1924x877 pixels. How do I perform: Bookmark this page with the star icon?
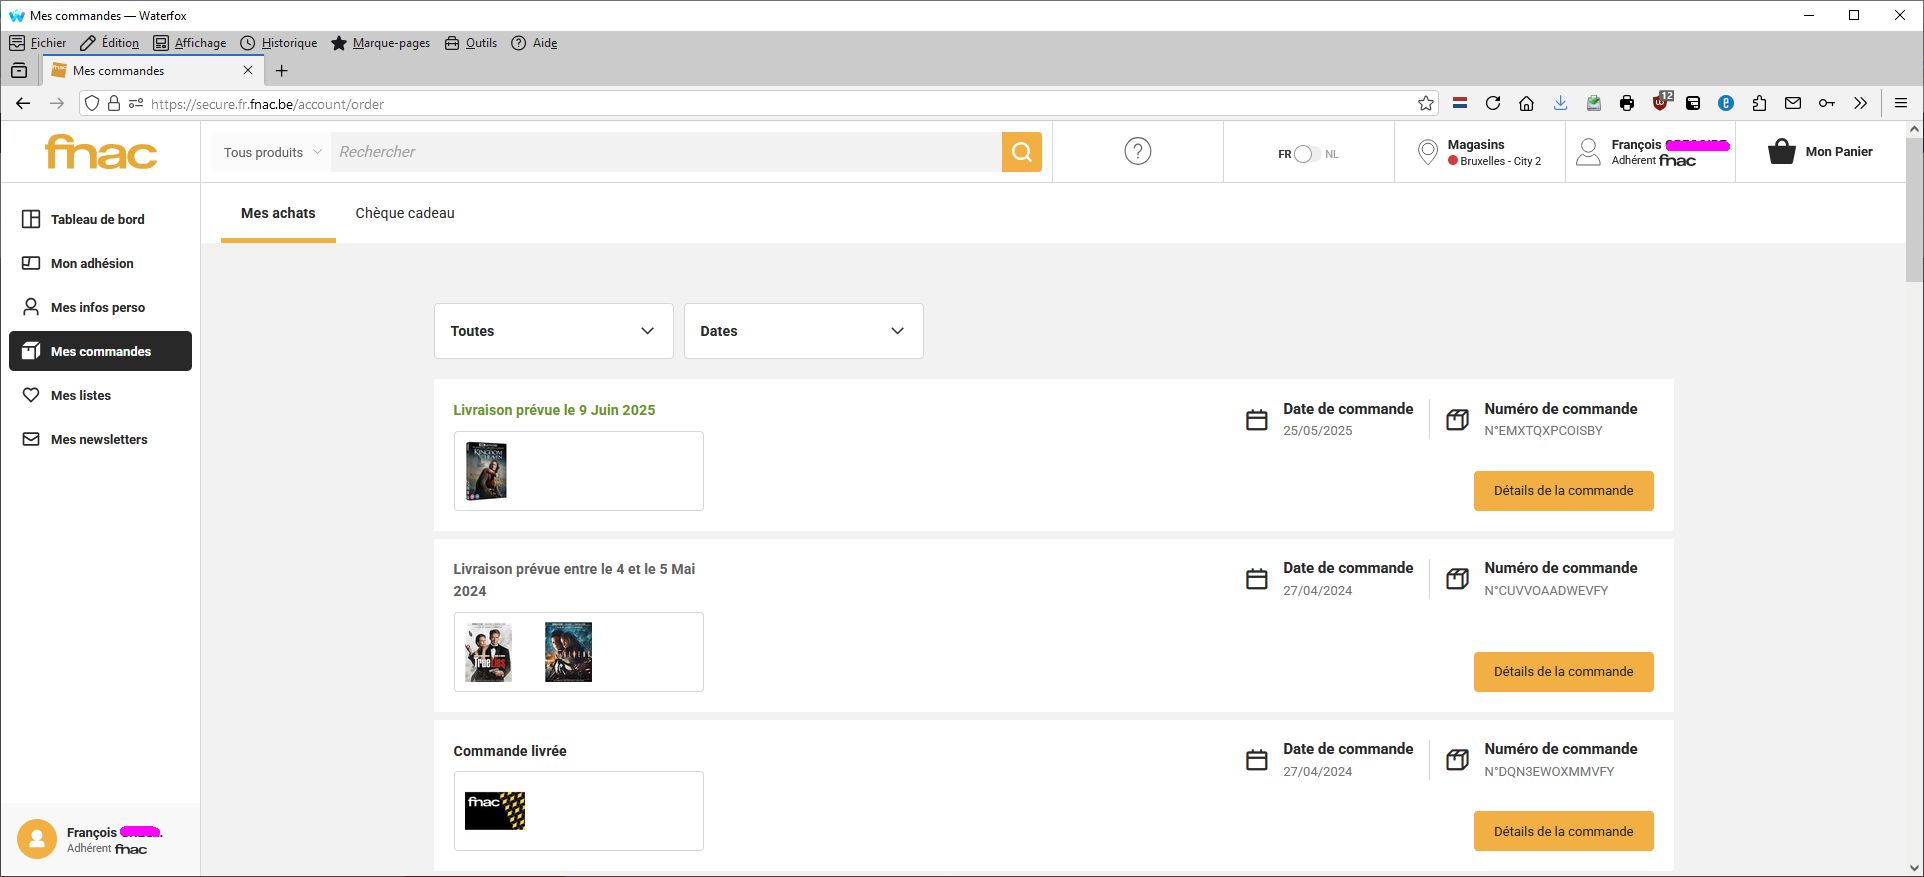click(1425, 103)
